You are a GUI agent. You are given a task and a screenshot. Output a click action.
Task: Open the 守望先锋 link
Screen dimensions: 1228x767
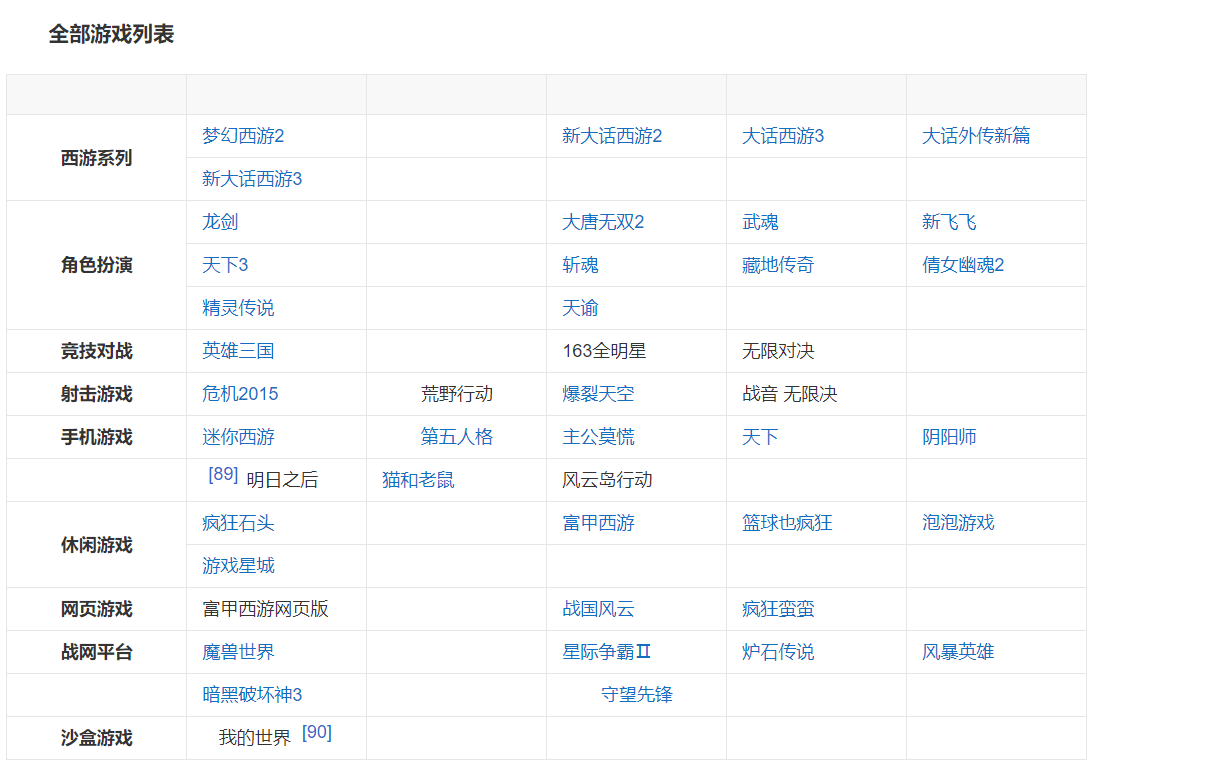pyautogui.click(x=637, y=695)
